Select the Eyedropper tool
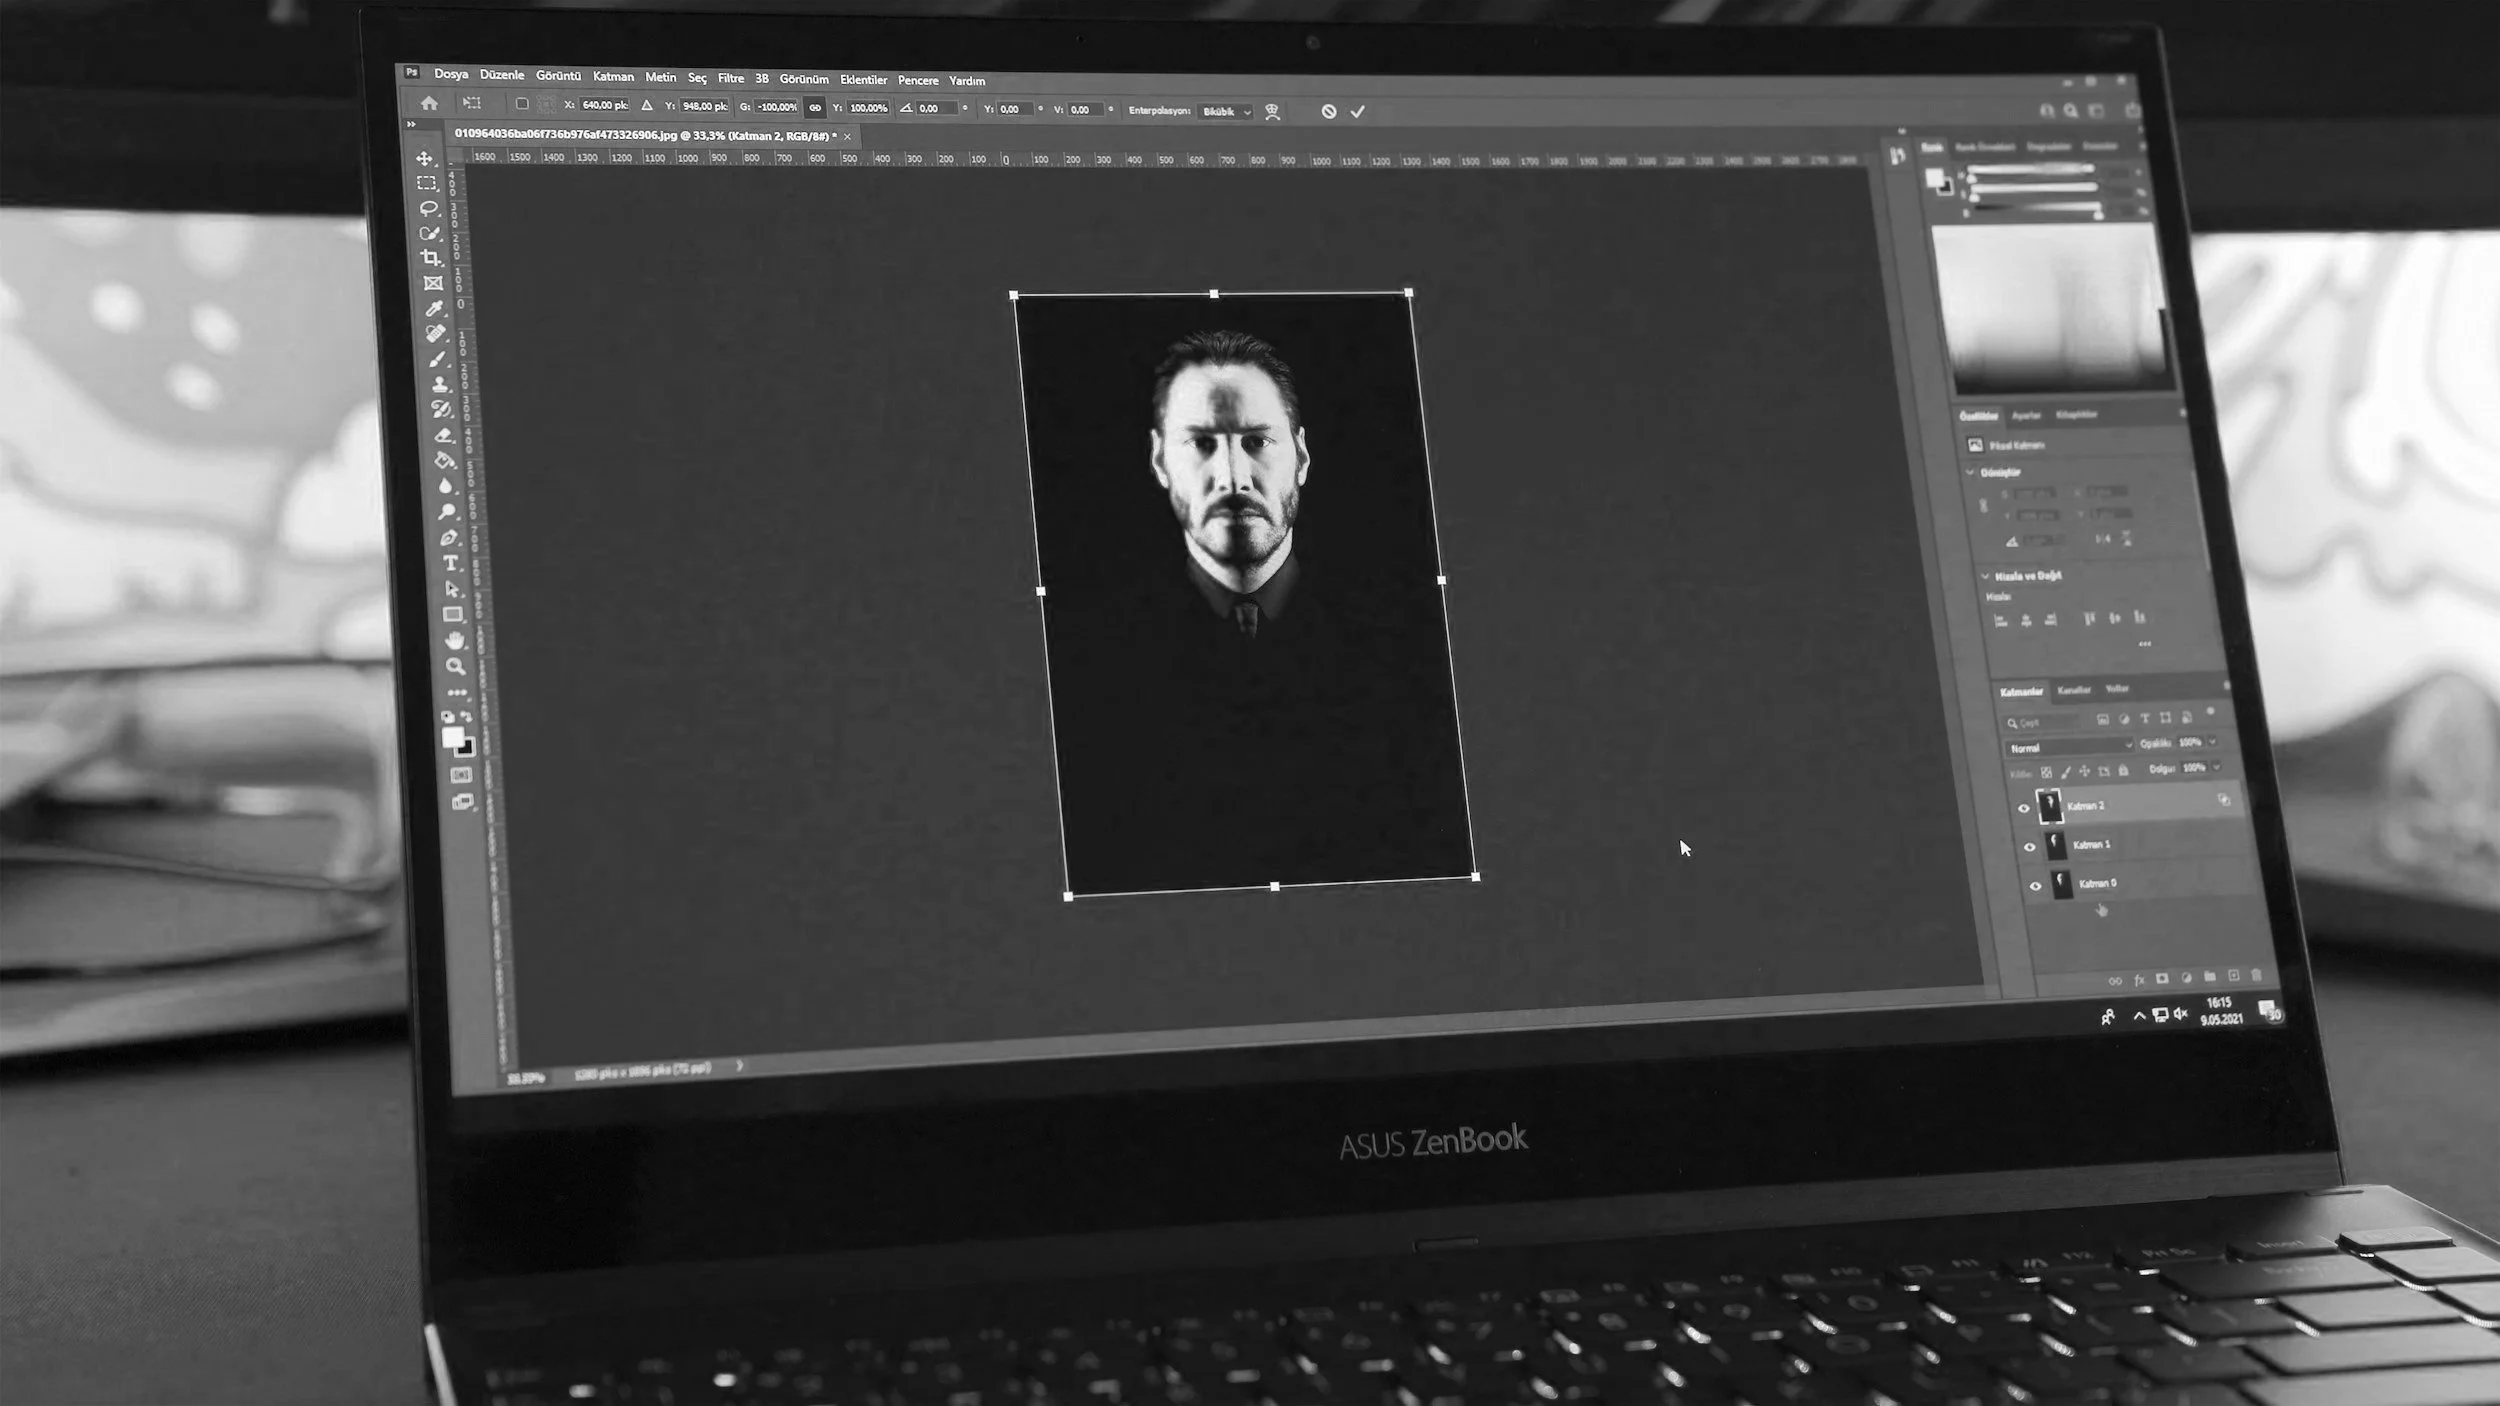This screenshot has height=1406, width=2500. tap(434, 309)
